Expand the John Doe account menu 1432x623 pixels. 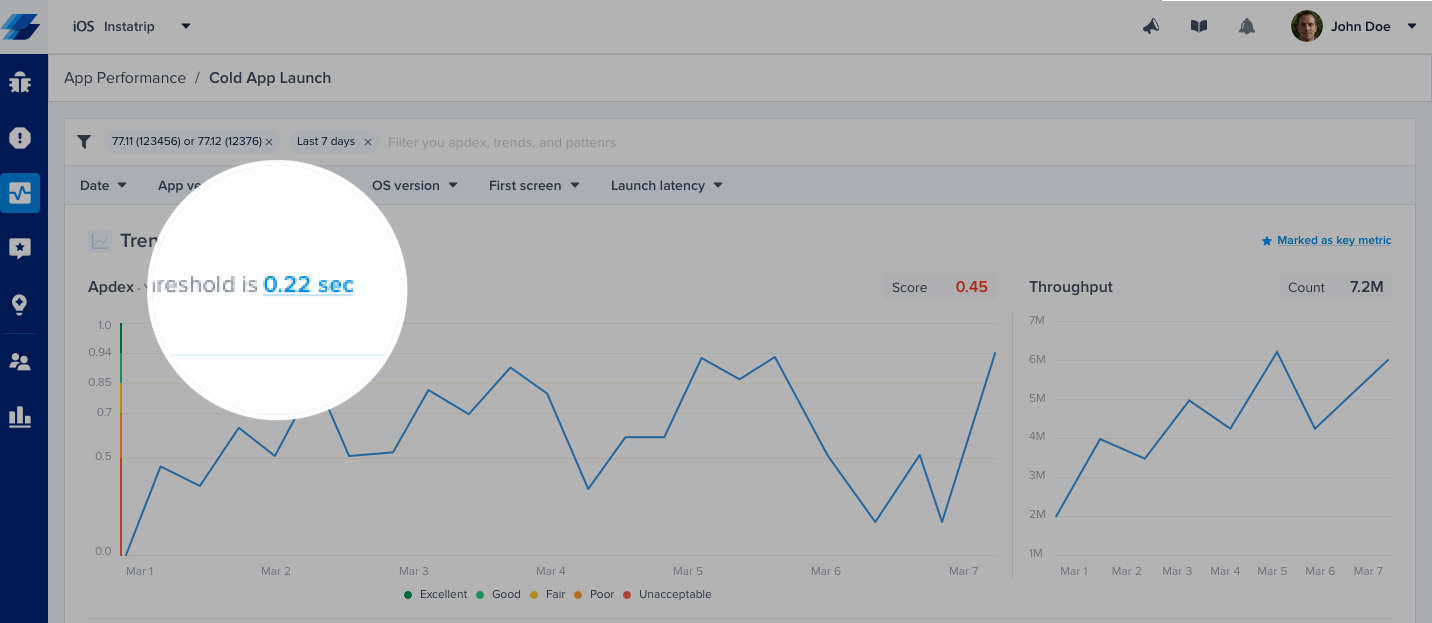(1412, 27)
